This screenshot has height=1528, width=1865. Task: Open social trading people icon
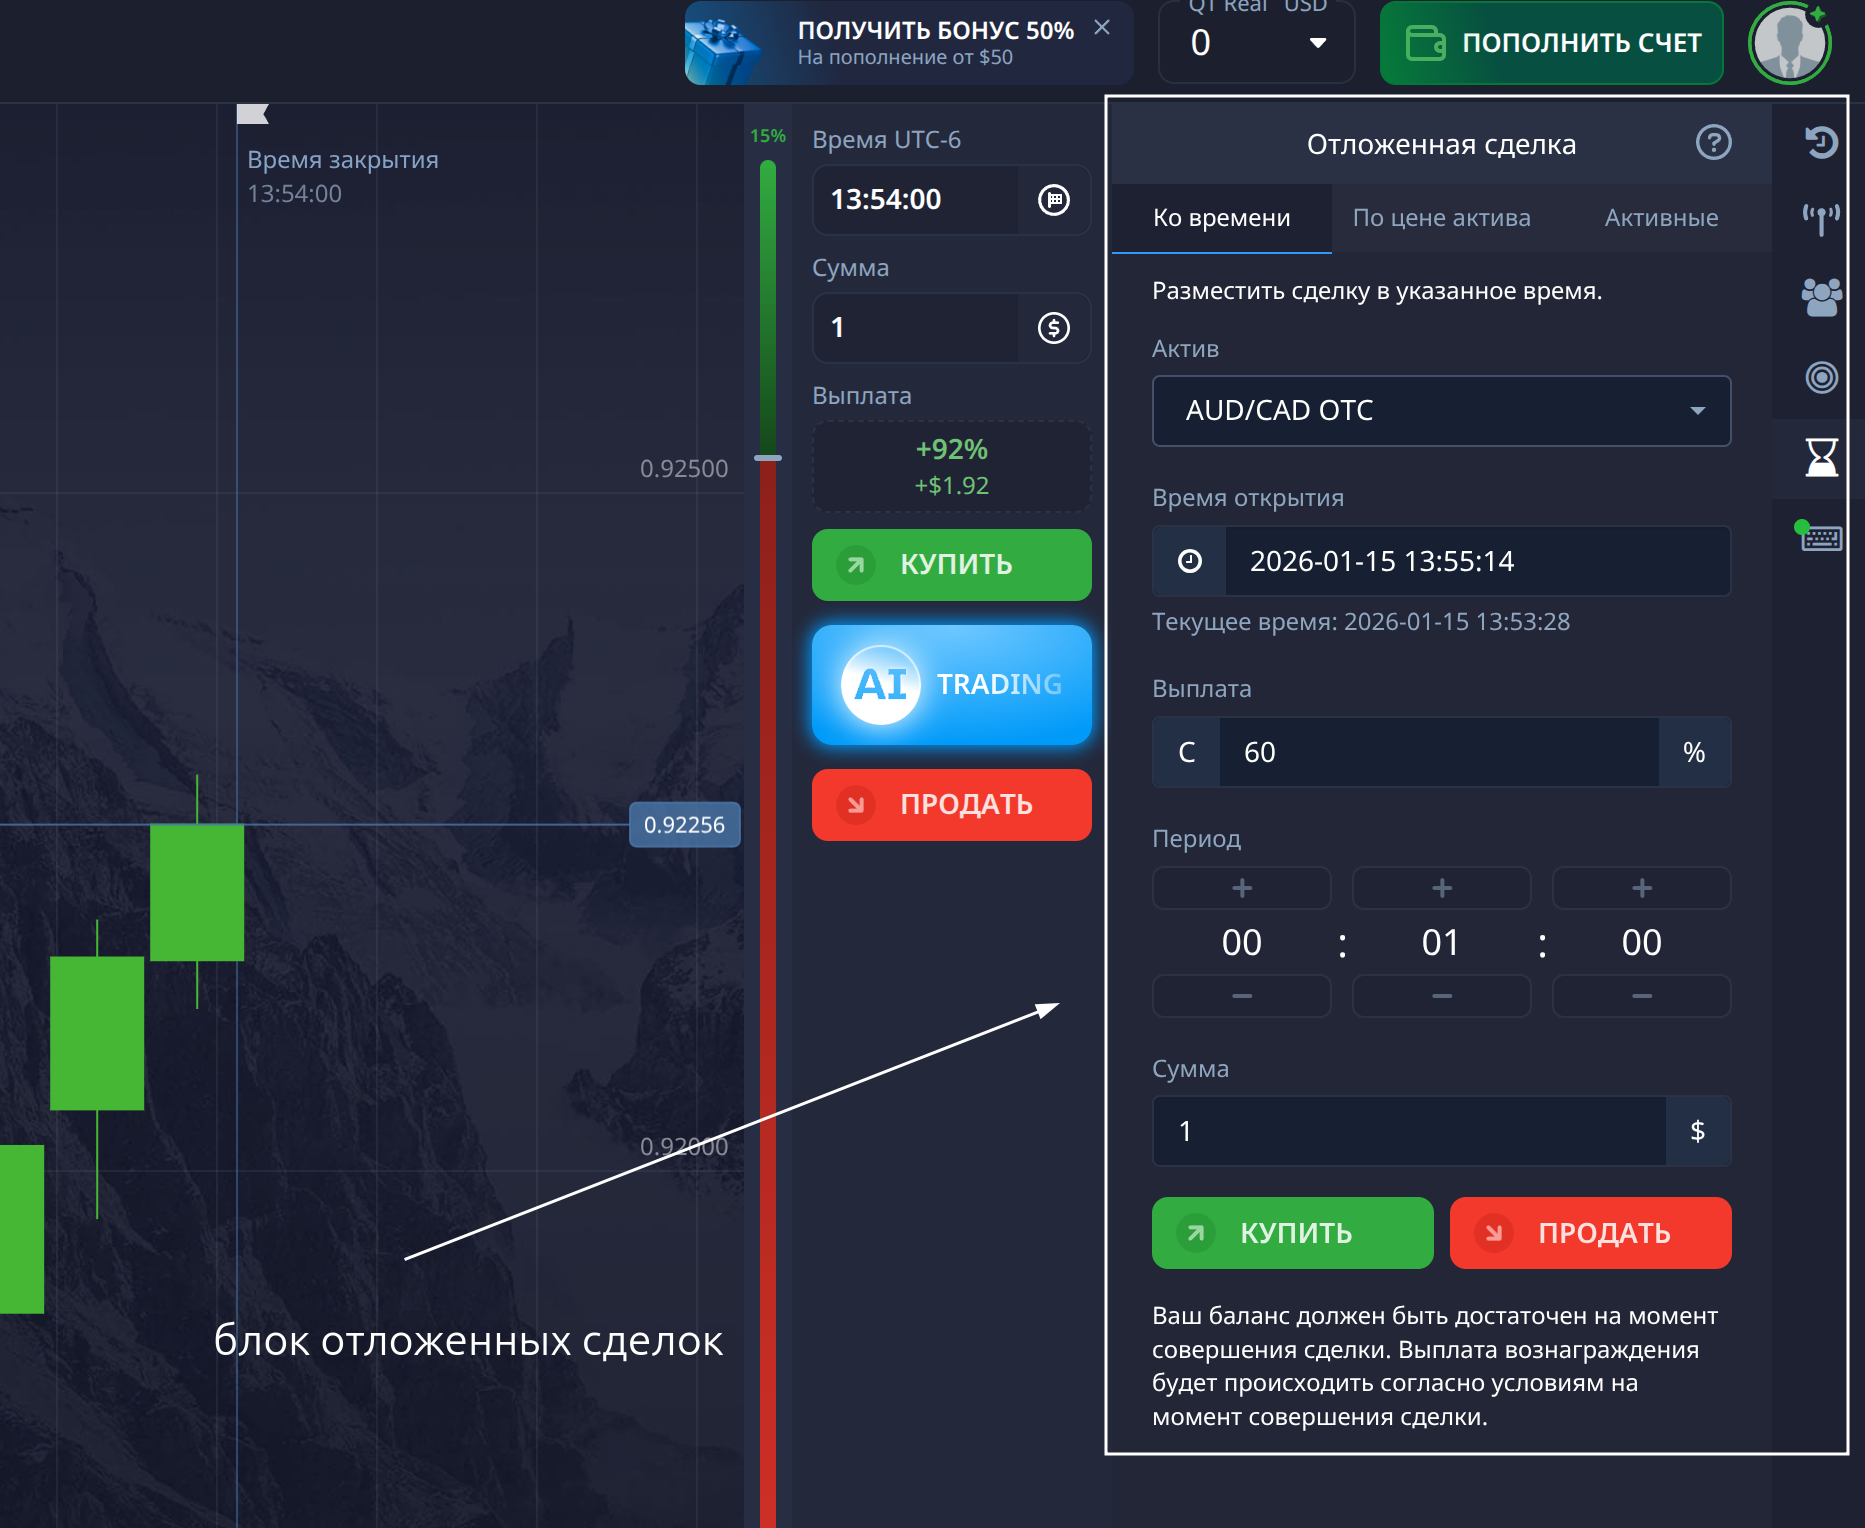1820,297
